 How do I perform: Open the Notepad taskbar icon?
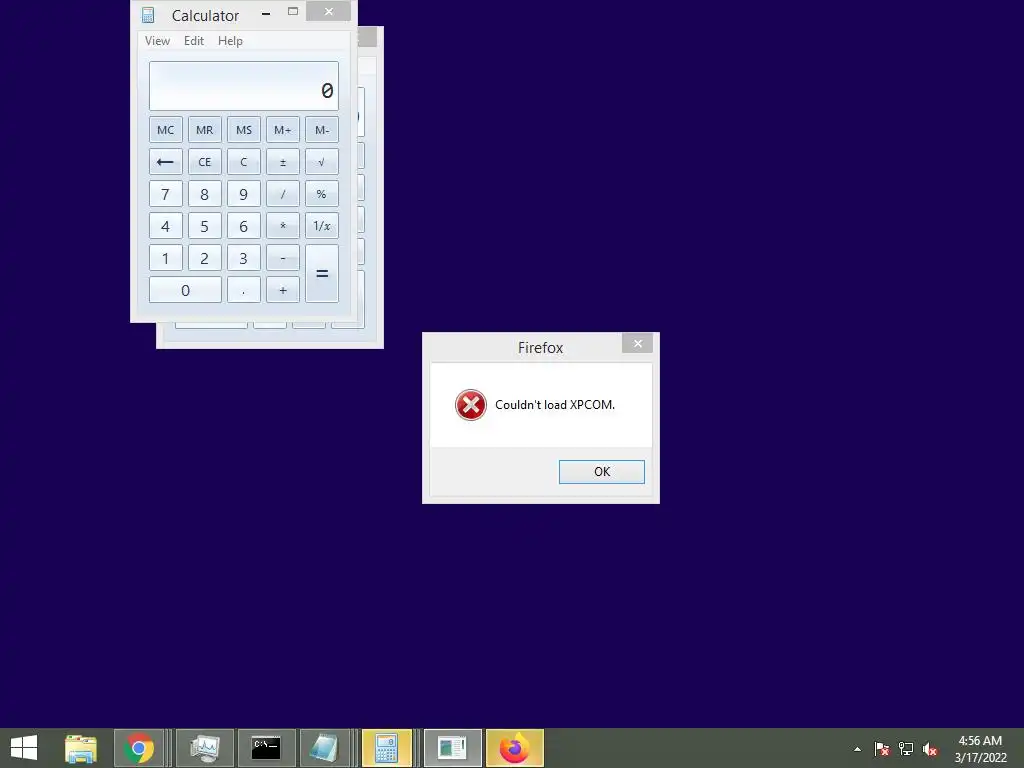click(324, 748)
